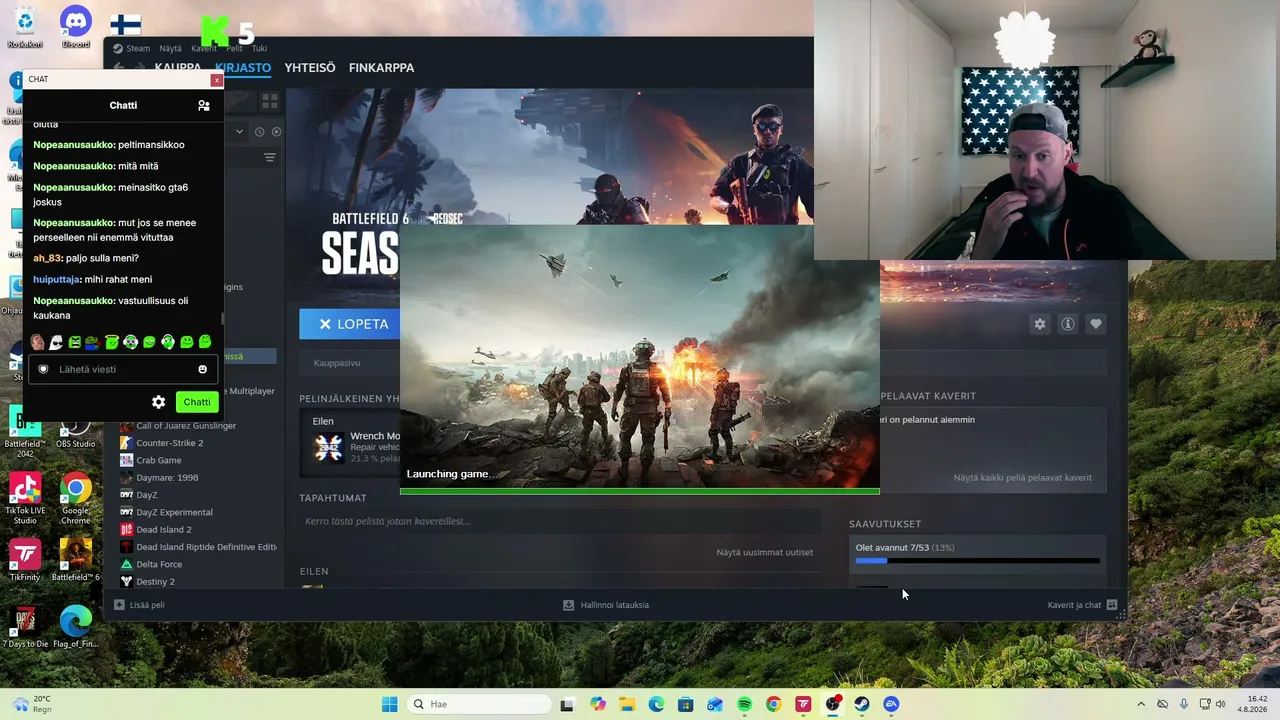Click the taskbar microphone icon

point(1184,704)
